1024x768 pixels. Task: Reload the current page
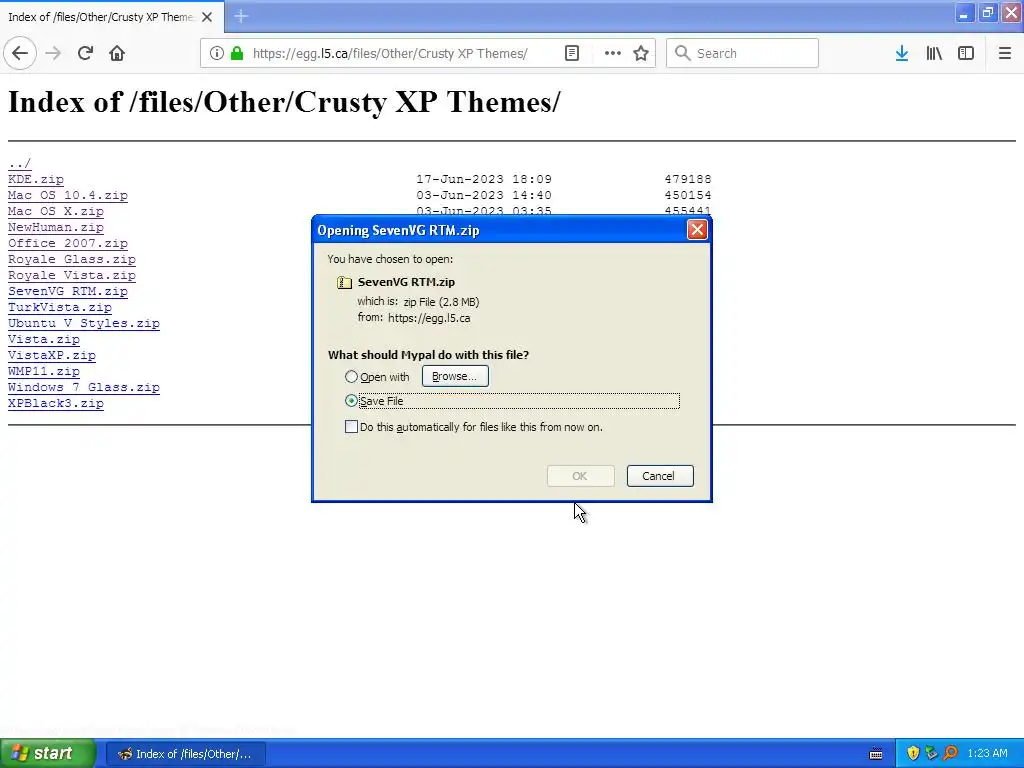tap(85, 53)
